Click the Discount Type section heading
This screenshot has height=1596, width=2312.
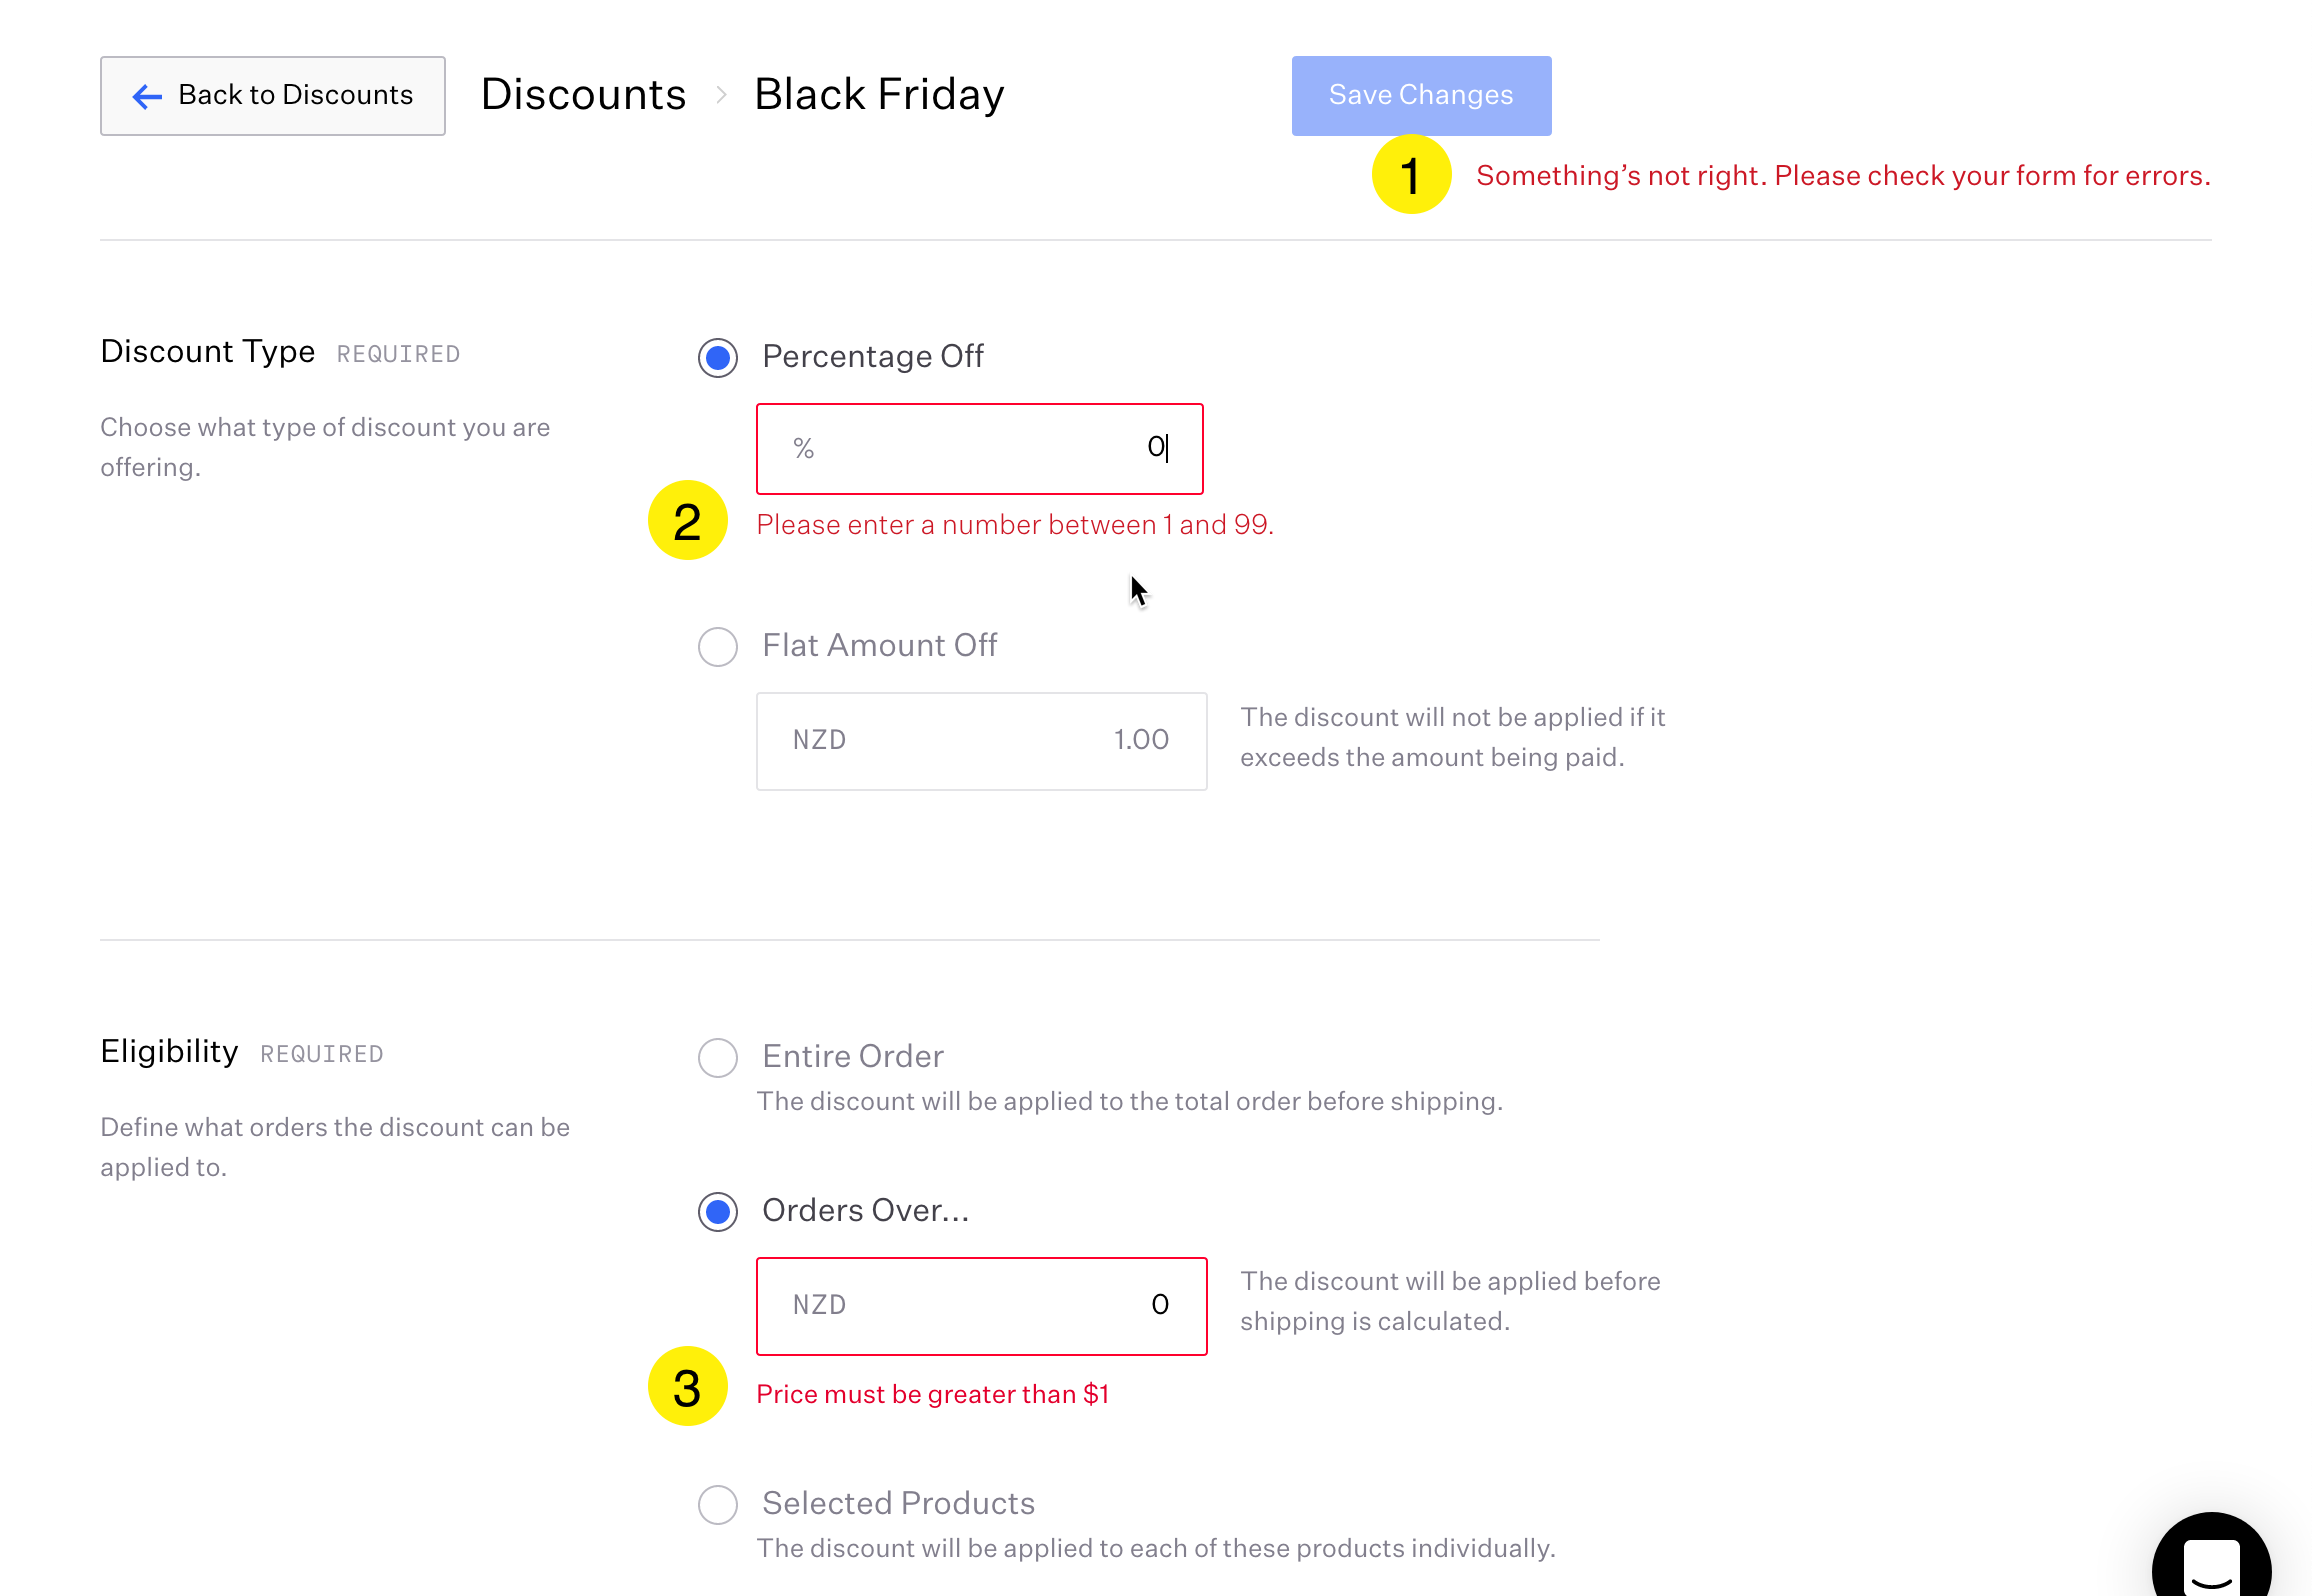(208, 351)
